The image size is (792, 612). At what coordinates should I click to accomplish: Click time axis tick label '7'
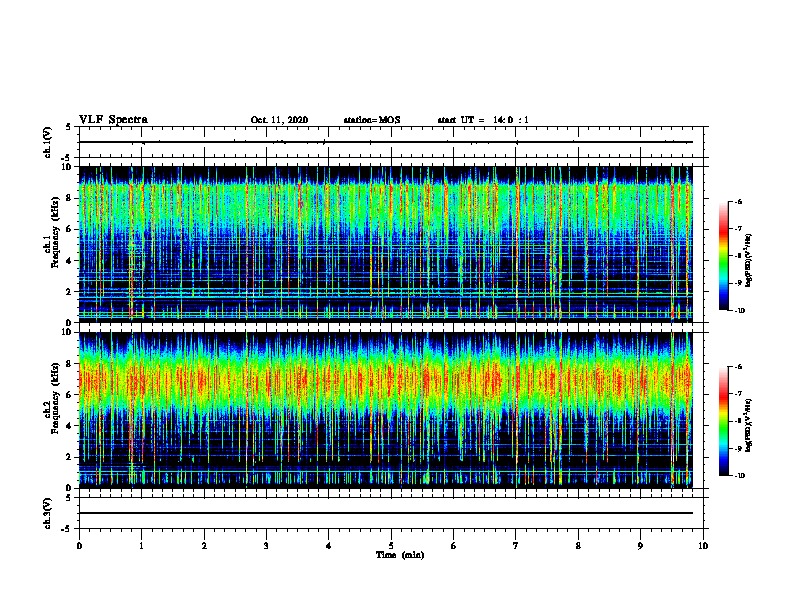coord(516,545)
